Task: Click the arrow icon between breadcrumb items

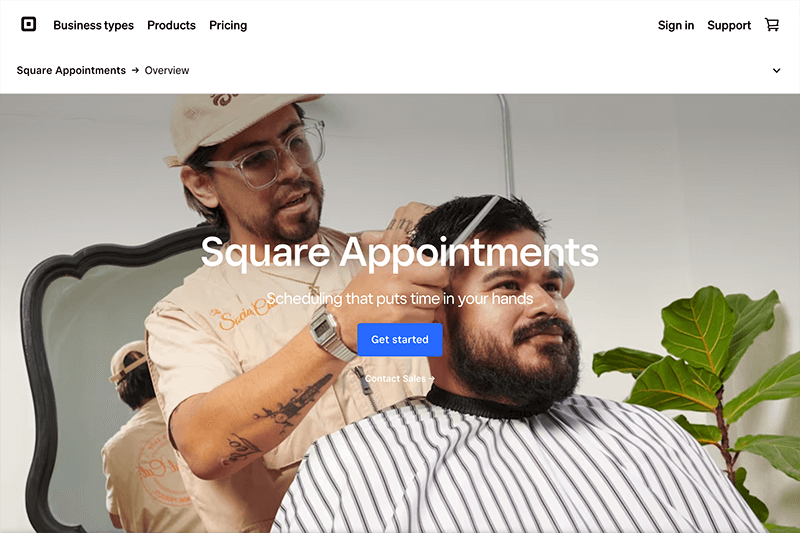Action: [x=135, y=70]
